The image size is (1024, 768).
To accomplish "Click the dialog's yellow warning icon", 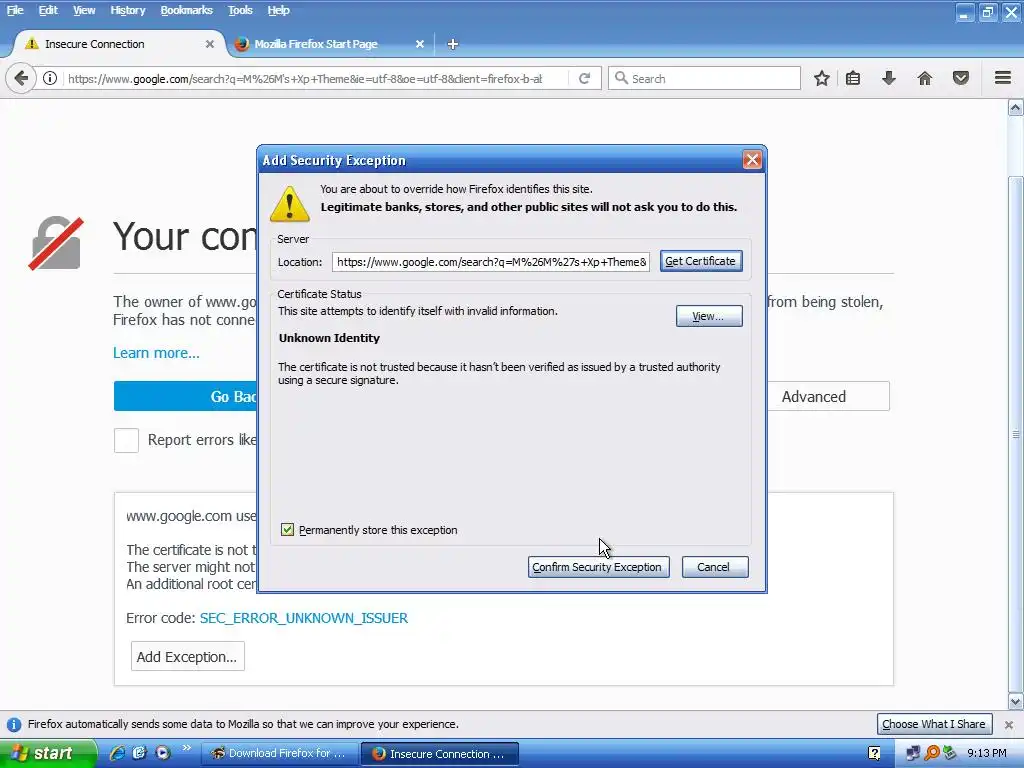I will tap(289, 204).
